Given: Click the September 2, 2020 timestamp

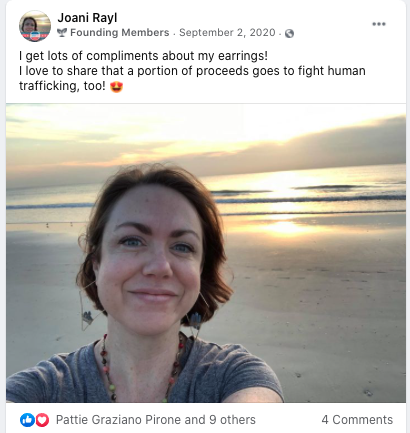Looking at the screenshot, I should point(227,33).
